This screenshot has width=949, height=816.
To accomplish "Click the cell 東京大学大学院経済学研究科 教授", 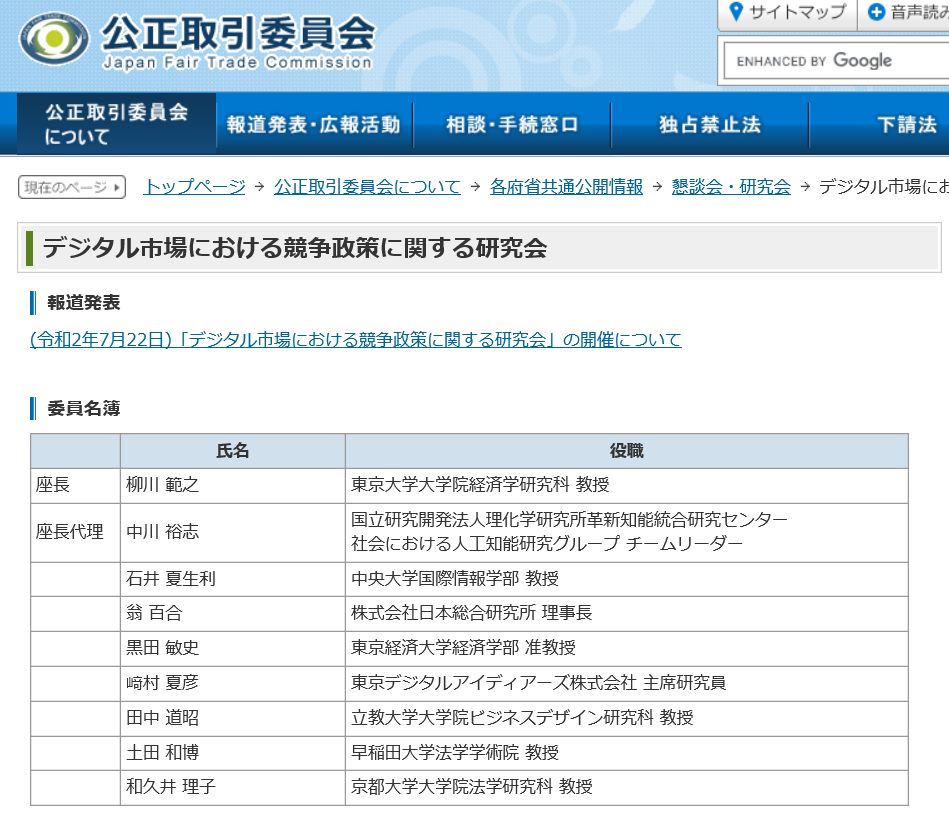I will [626, 485].
